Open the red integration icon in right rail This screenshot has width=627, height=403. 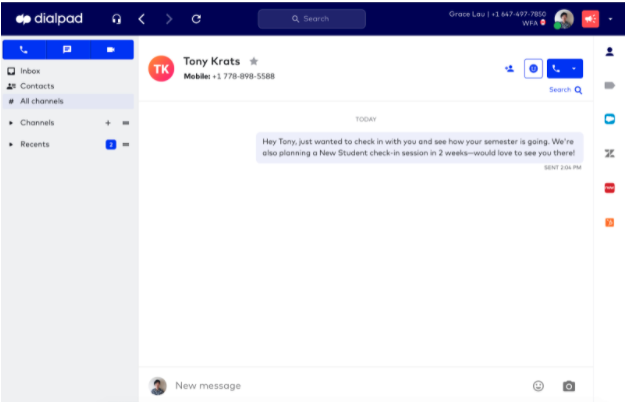click(x=609, y=188)
